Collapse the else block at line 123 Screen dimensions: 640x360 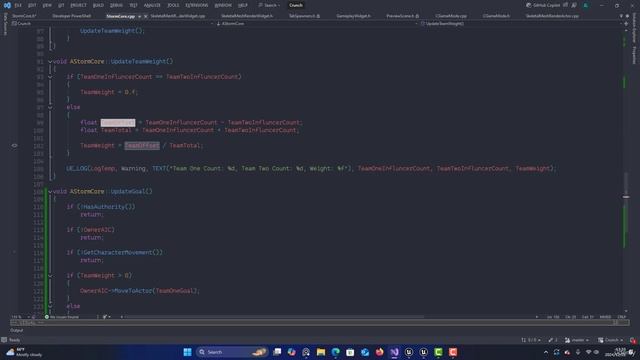click(50, 306)
